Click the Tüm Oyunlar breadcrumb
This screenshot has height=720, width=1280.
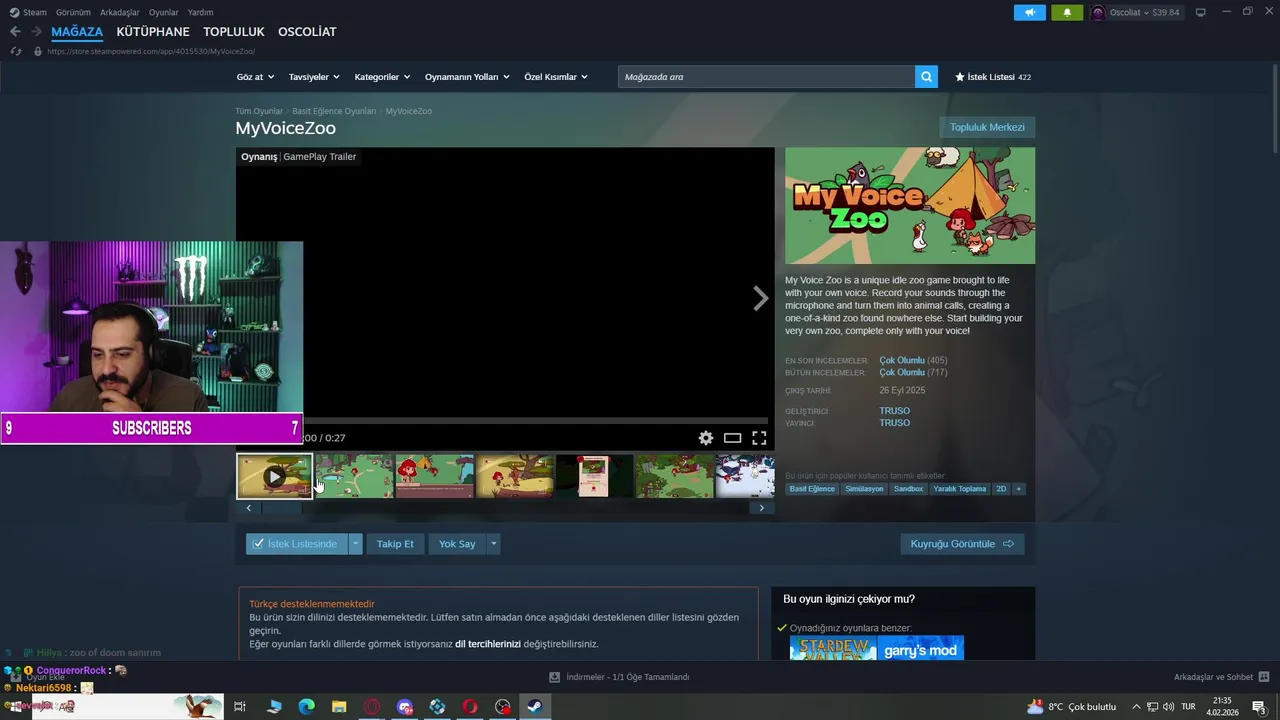[x=259, y=111]
